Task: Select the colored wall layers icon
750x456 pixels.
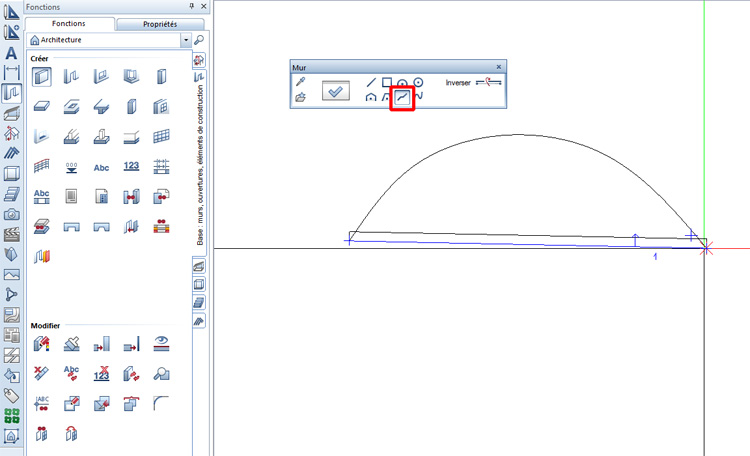Action: pyautogui.click(x=42, y=256)
